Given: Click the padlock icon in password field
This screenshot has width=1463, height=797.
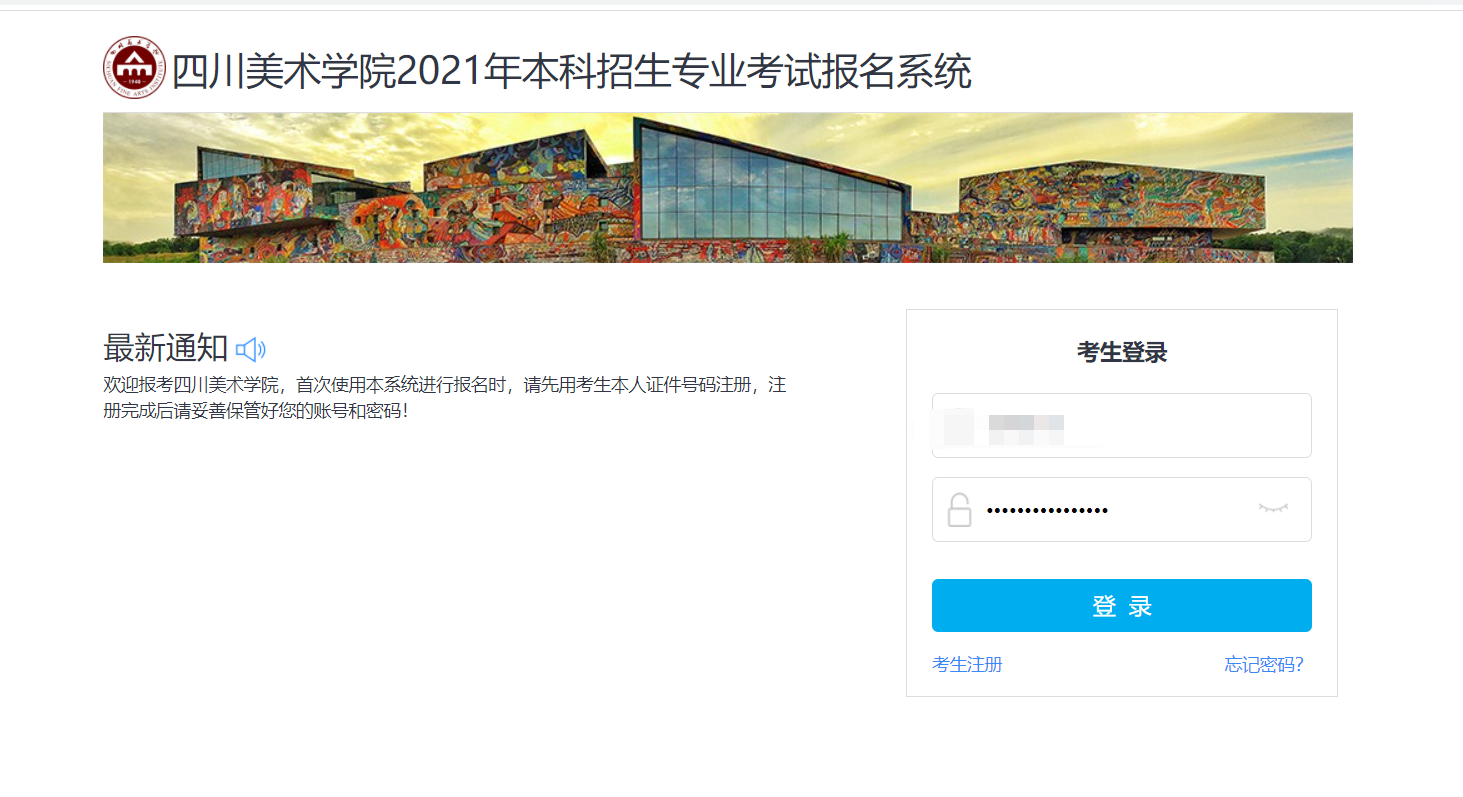Looking at the screenshot, I should [x=959, y=510].
